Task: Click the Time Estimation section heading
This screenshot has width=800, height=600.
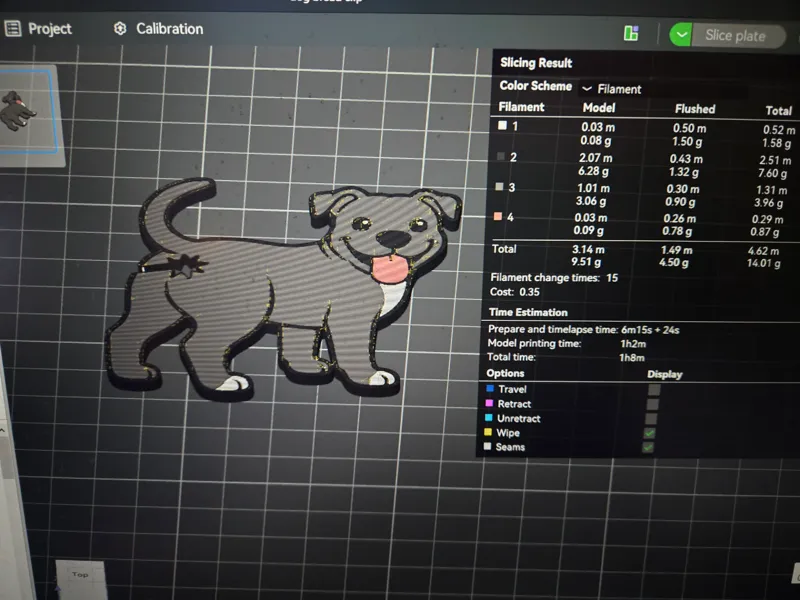Action: 528,312
